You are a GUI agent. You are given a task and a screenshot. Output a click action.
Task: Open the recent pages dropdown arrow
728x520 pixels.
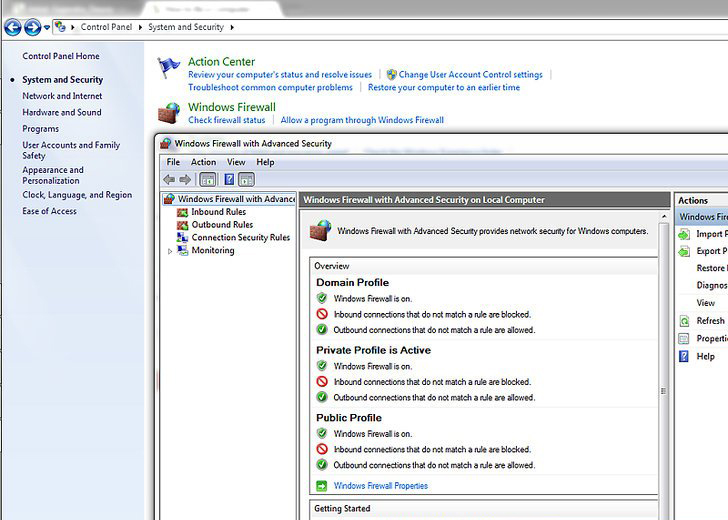(x=47, y=27)
